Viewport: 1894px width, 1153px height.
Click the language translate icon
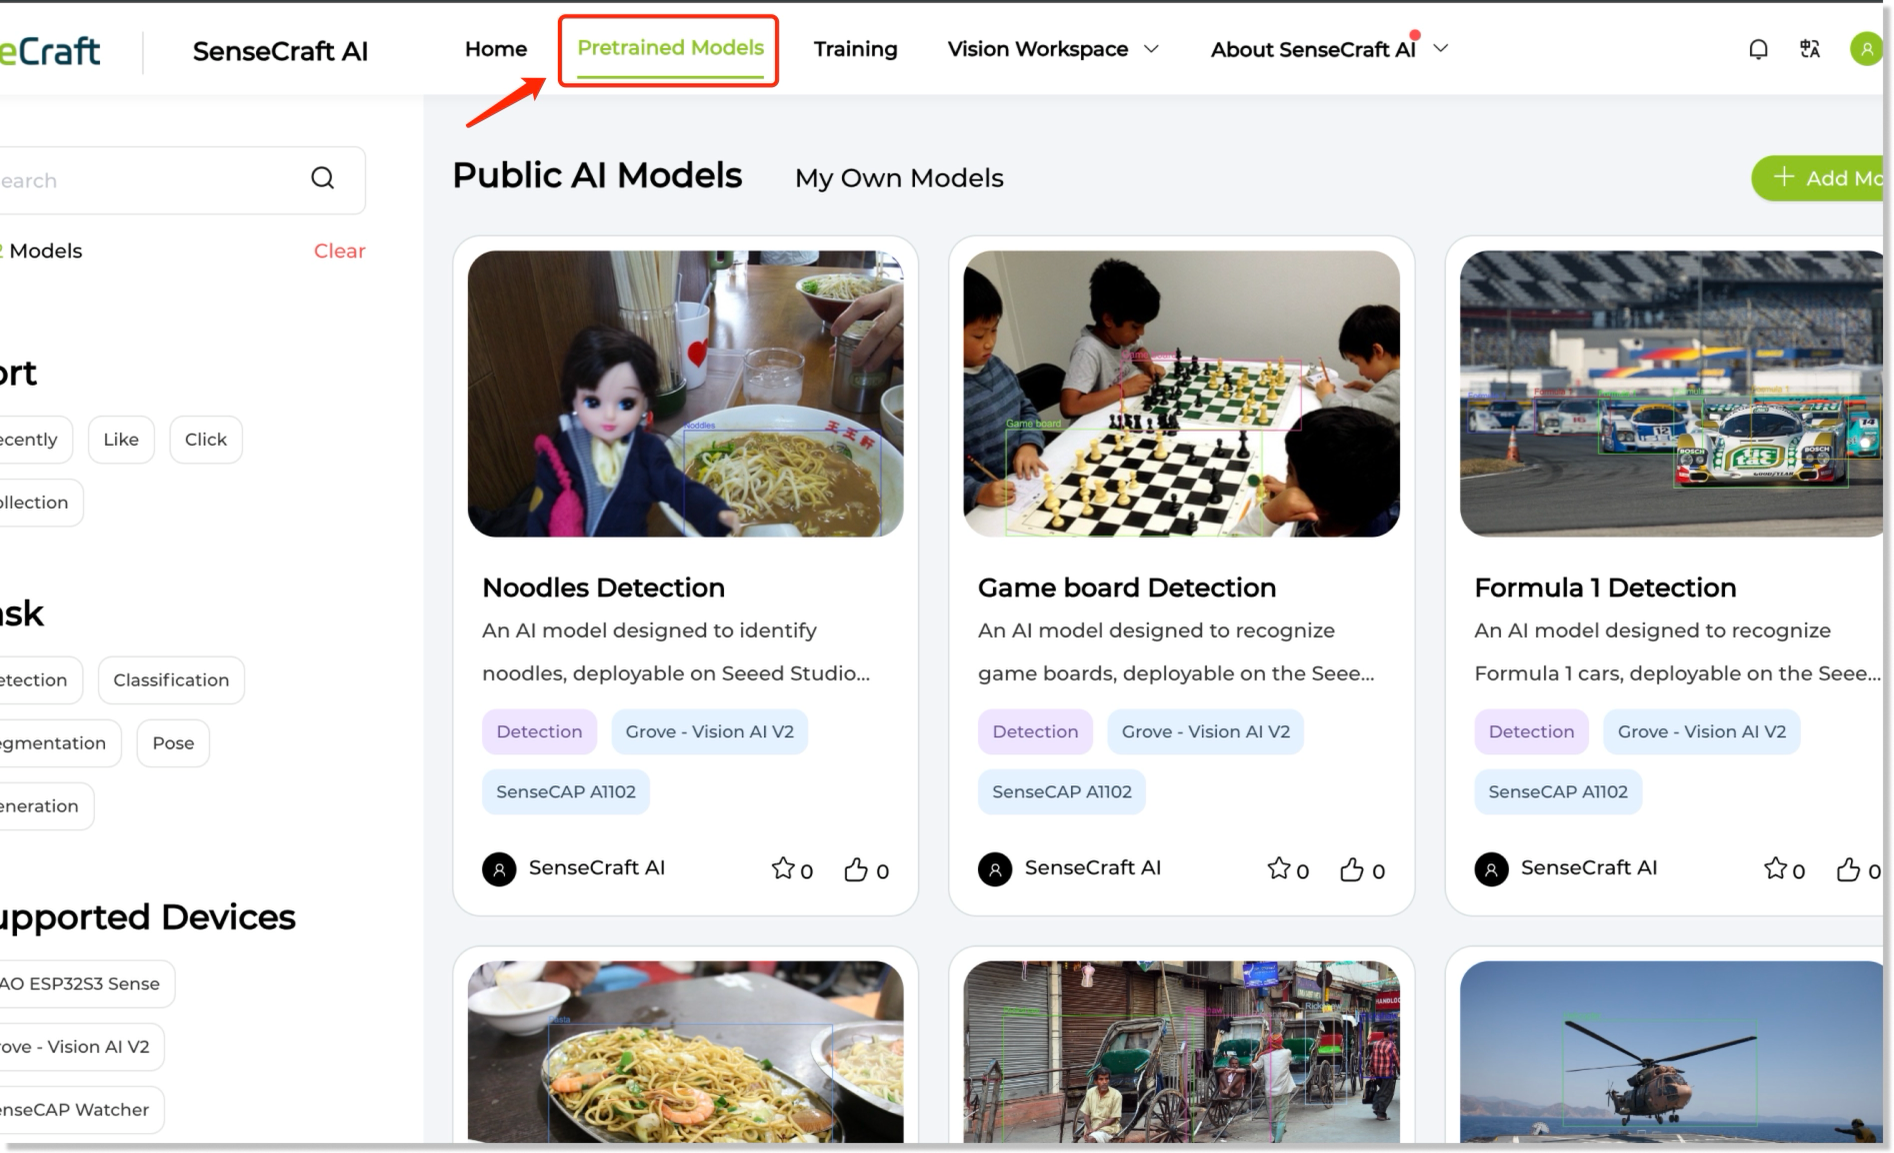[x=1810, y=49]
